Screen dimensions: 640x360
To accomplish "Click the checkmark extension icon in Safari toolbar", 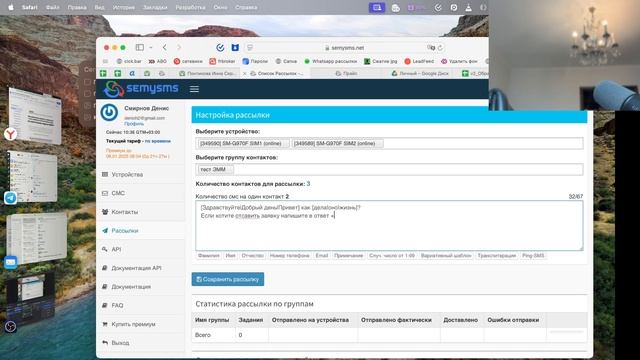I will (220, 48).
